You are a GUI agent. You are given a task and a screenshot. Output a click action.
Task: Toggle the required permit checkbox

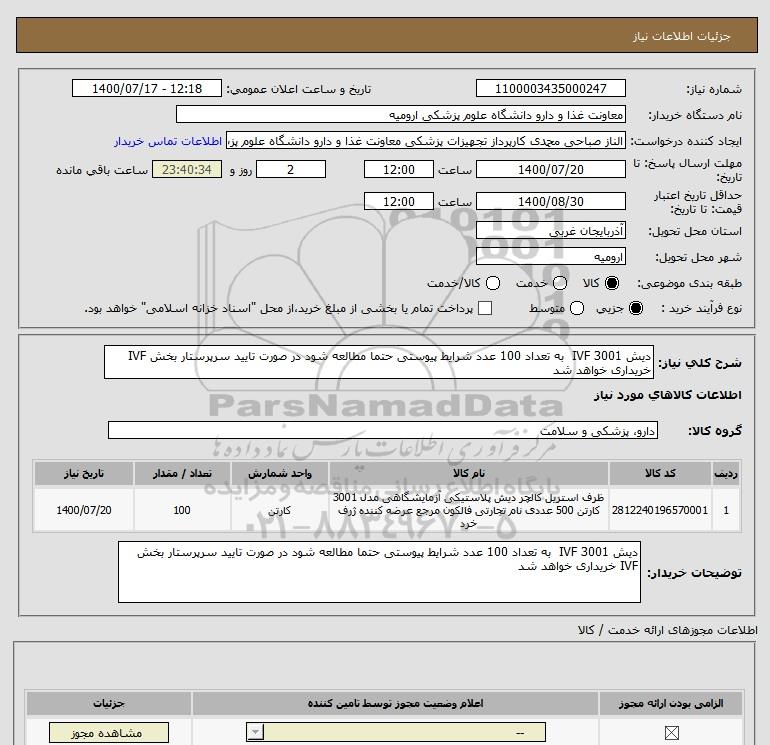pyautogui.click(x=671, y=733)
